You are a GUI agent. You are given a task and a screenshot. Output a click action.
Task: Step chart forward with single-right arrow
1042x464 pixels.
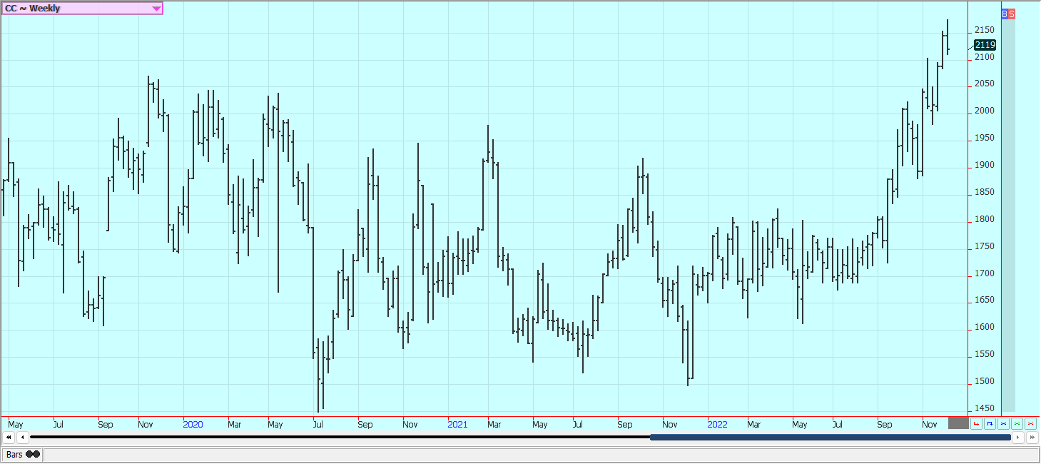point(1018,437)
